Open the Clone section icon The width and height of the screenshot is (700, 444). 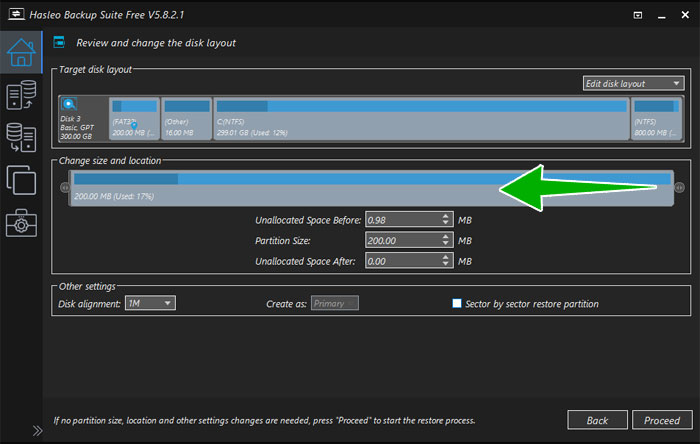click(21, 180)
